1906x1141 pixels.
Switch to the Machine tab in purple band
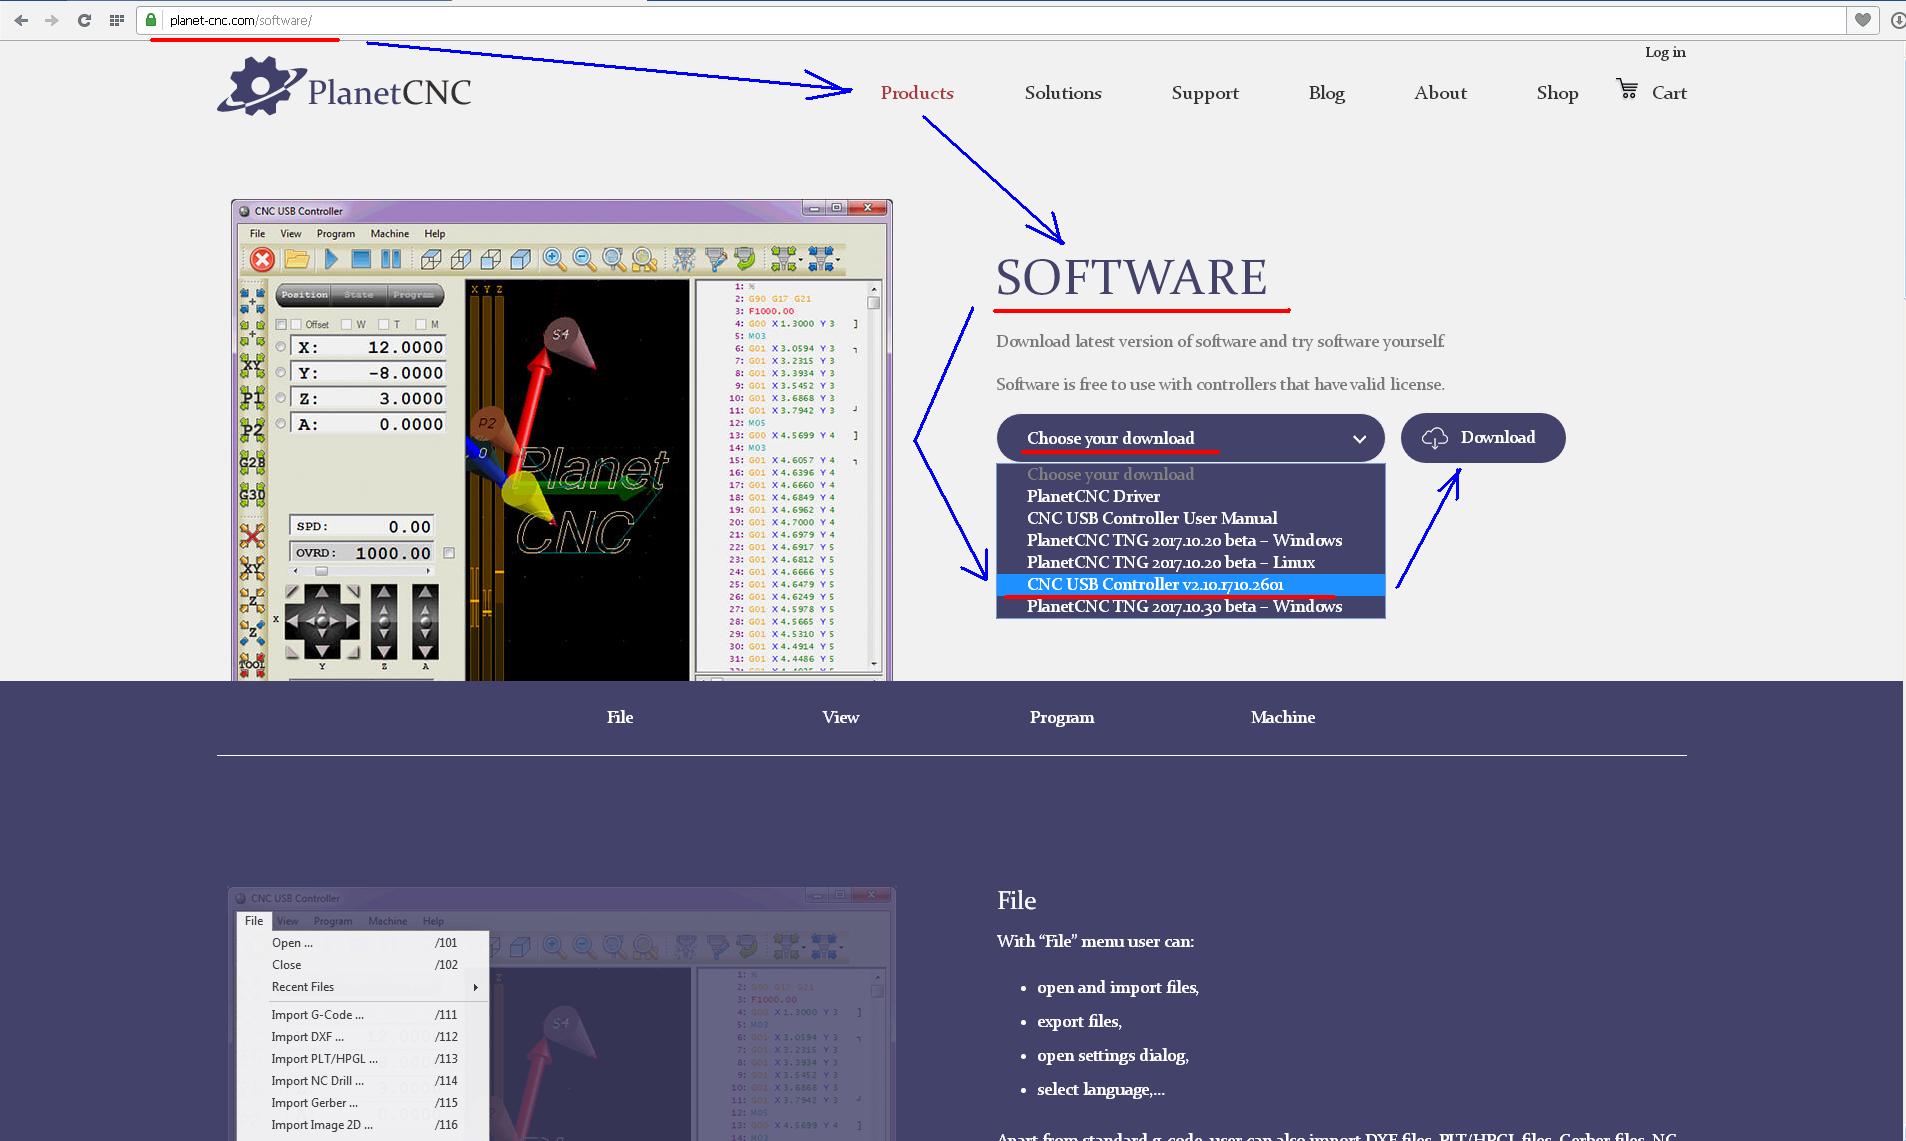[1282, 717]
